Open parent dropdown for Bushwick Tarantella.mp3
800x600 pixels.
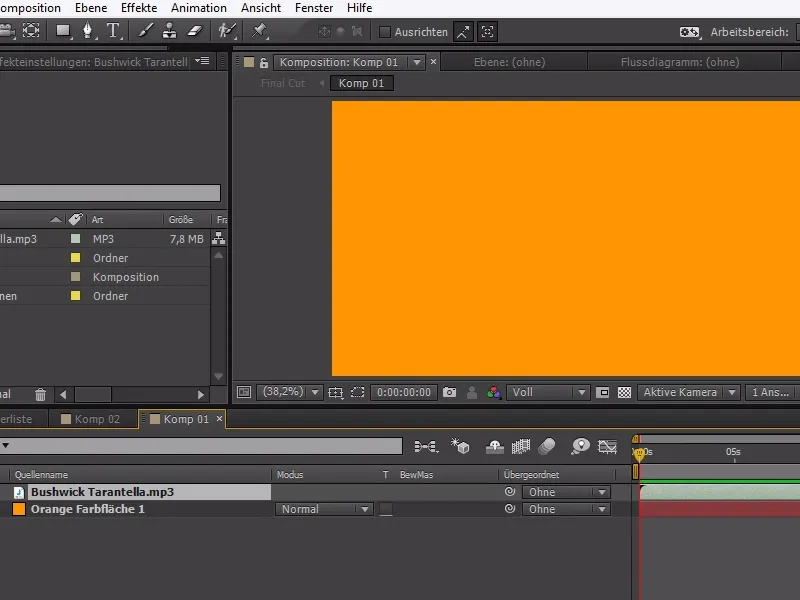point(566,492)
